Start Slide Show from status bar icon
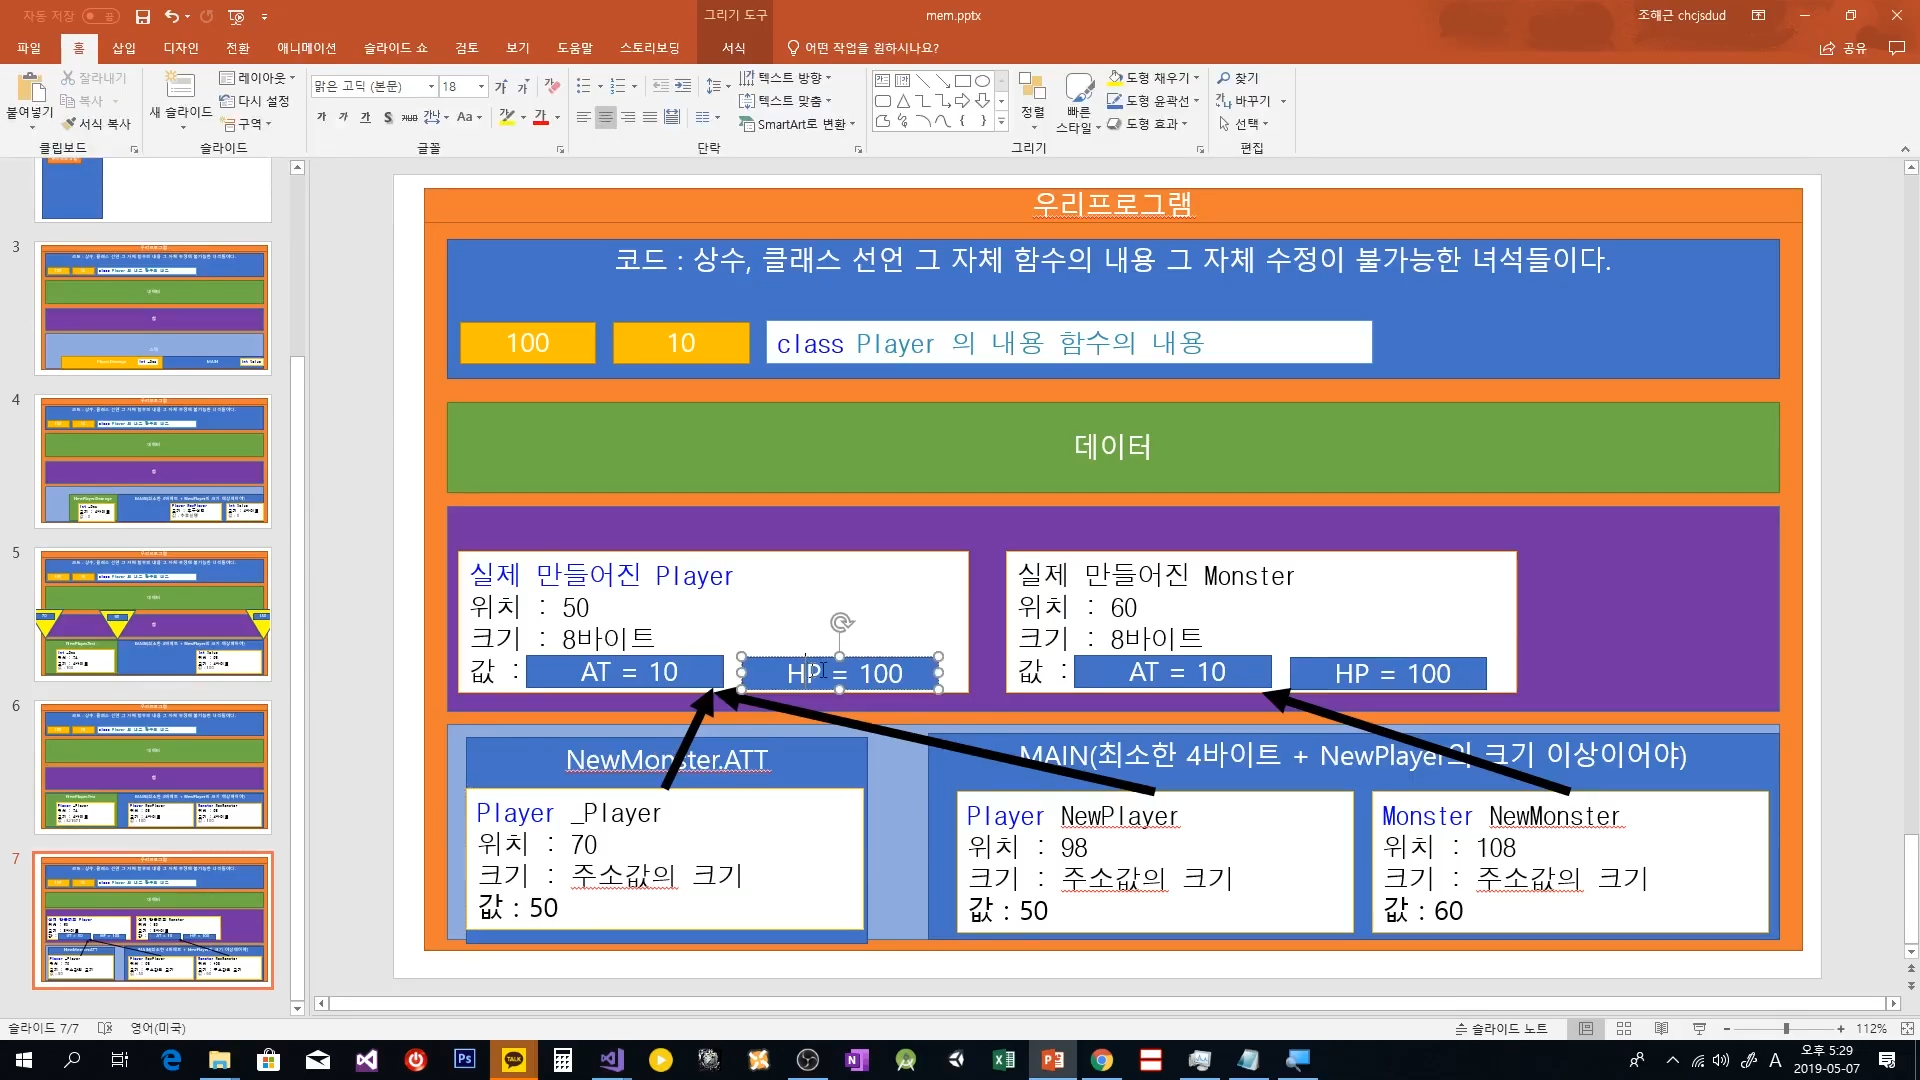Viewport: 1920px width, 1080px height. click(x=1699, y=1029)
